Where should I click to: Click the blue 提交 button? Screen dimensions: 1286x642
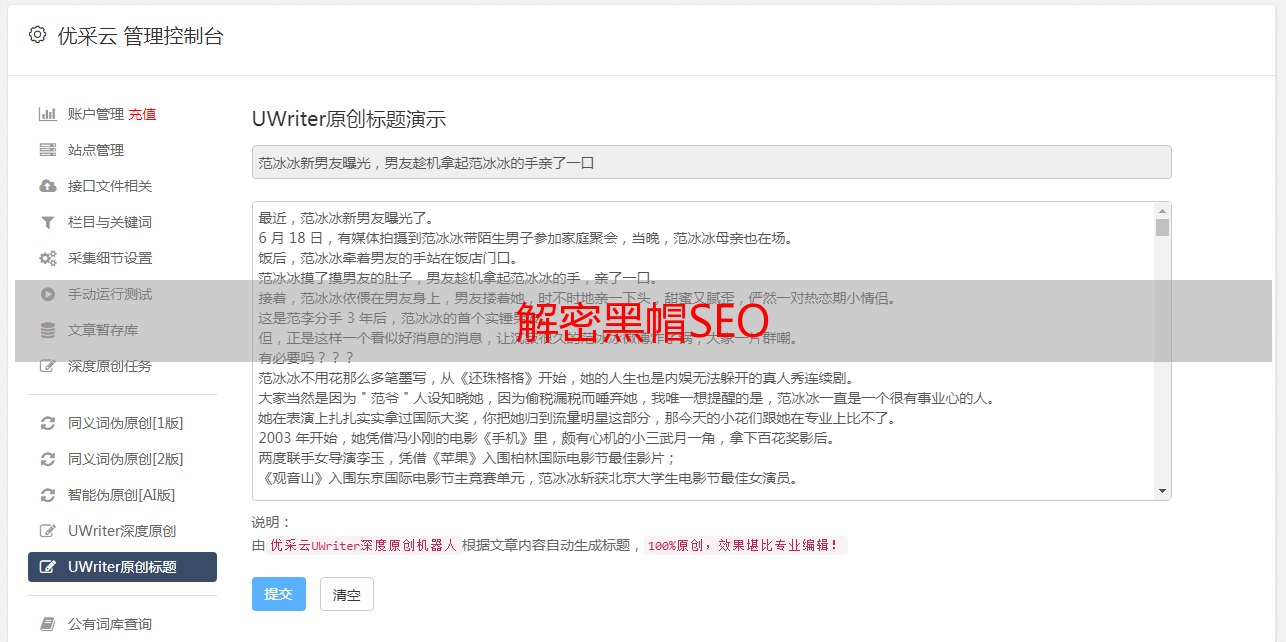279,594
